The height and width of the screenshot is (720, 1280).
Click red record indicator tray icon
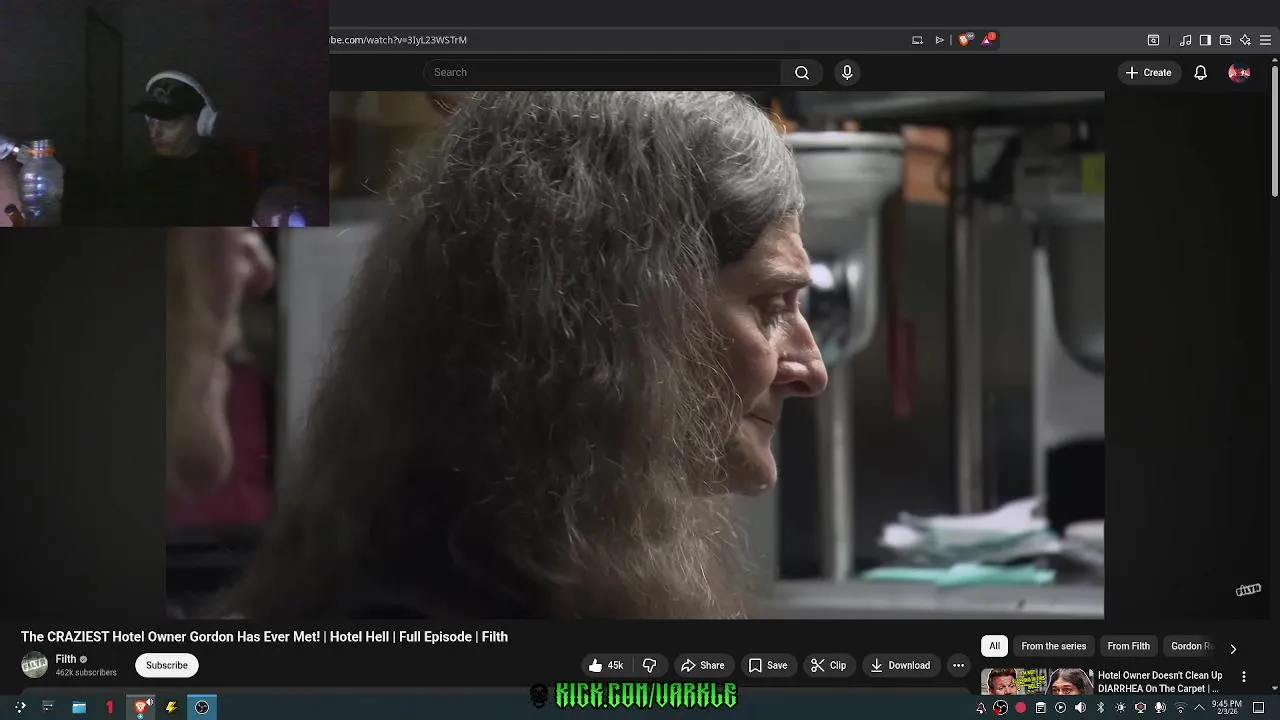1020,708
